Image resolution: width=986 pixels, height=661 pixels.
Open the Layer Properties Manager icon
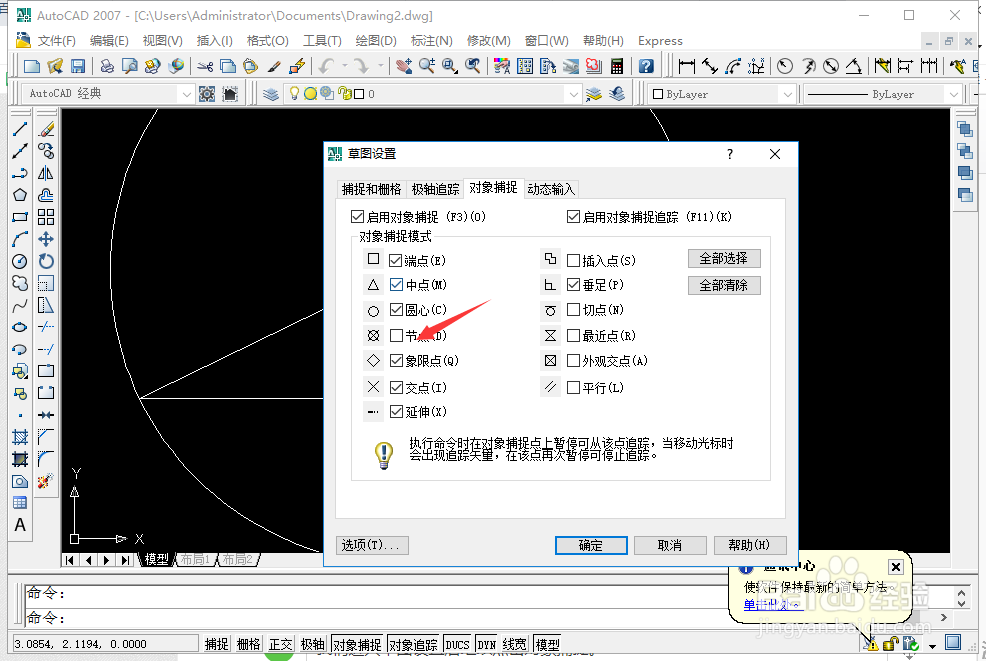[x=270, y=94]
